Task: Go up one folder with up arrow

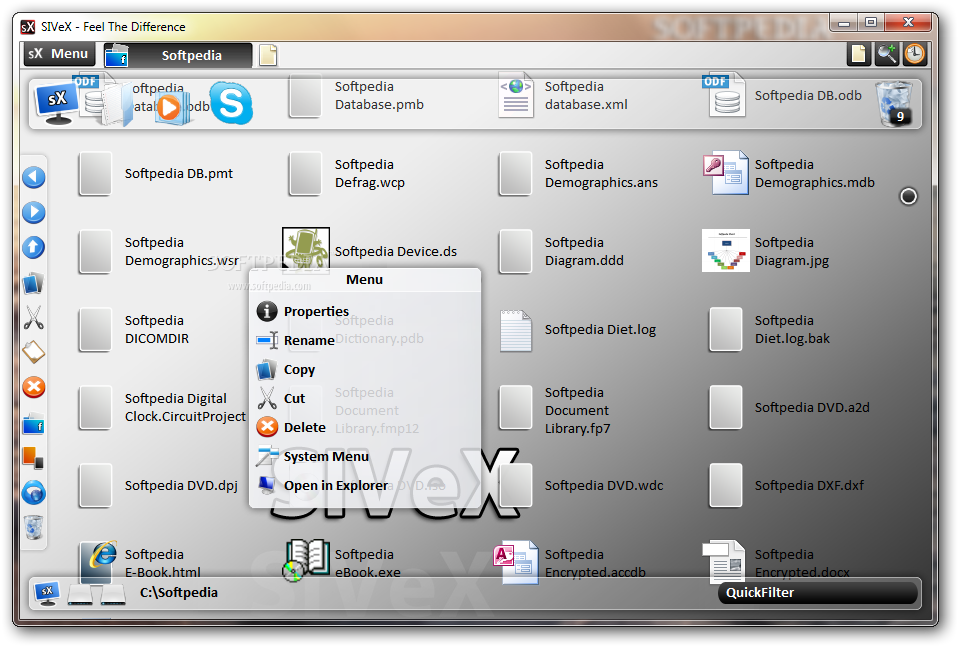Action: point(34,248)
